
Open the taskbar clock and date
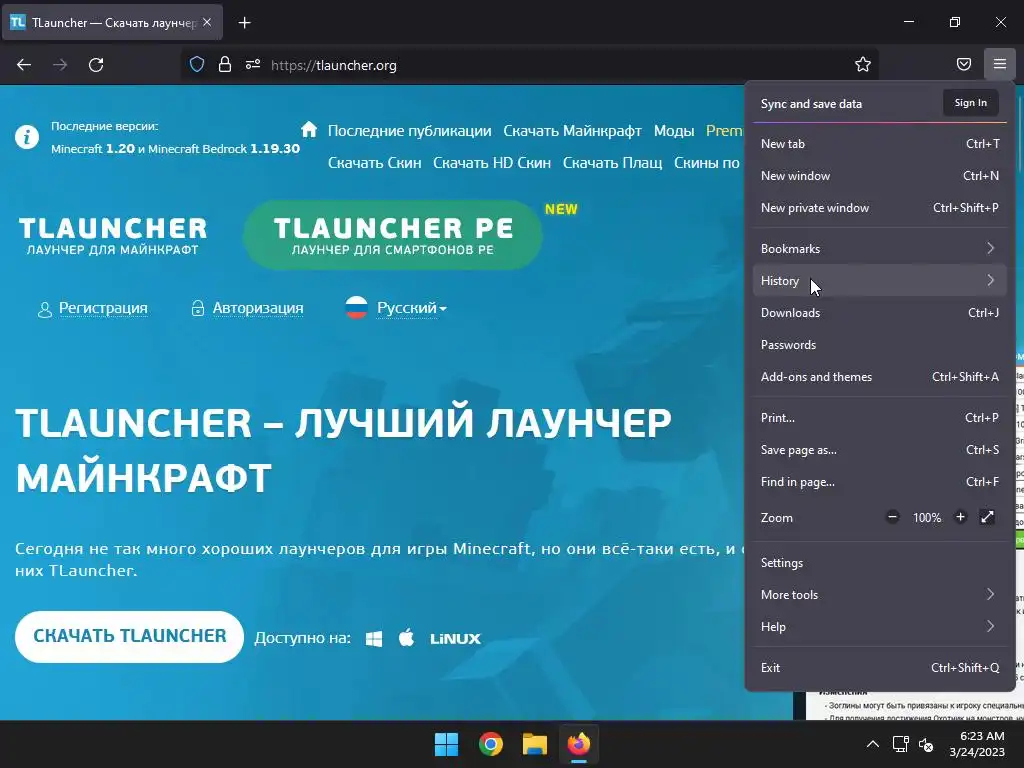pyautogui.click(x=977, y=744)
